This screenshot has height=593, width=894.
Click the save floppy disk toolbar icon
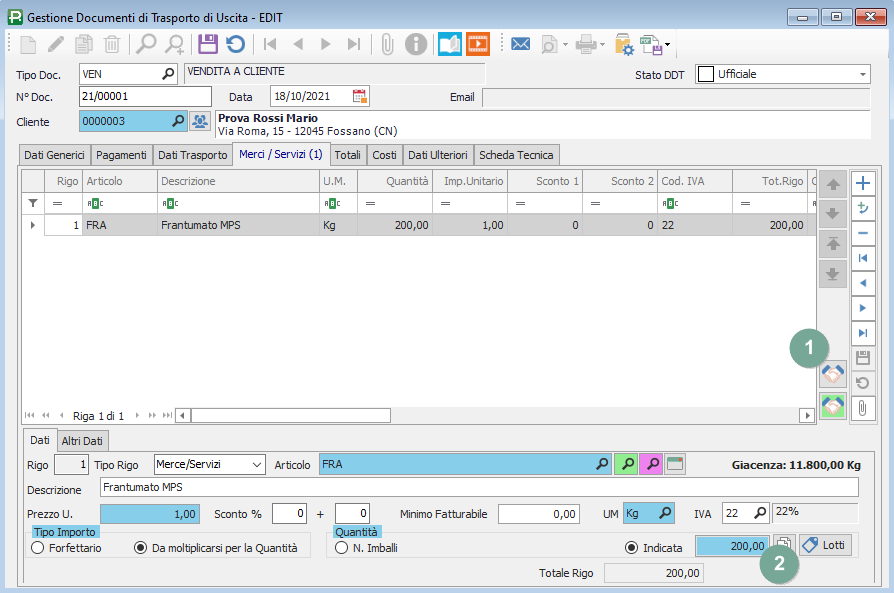pyautogui.click(x=207, y=44)
